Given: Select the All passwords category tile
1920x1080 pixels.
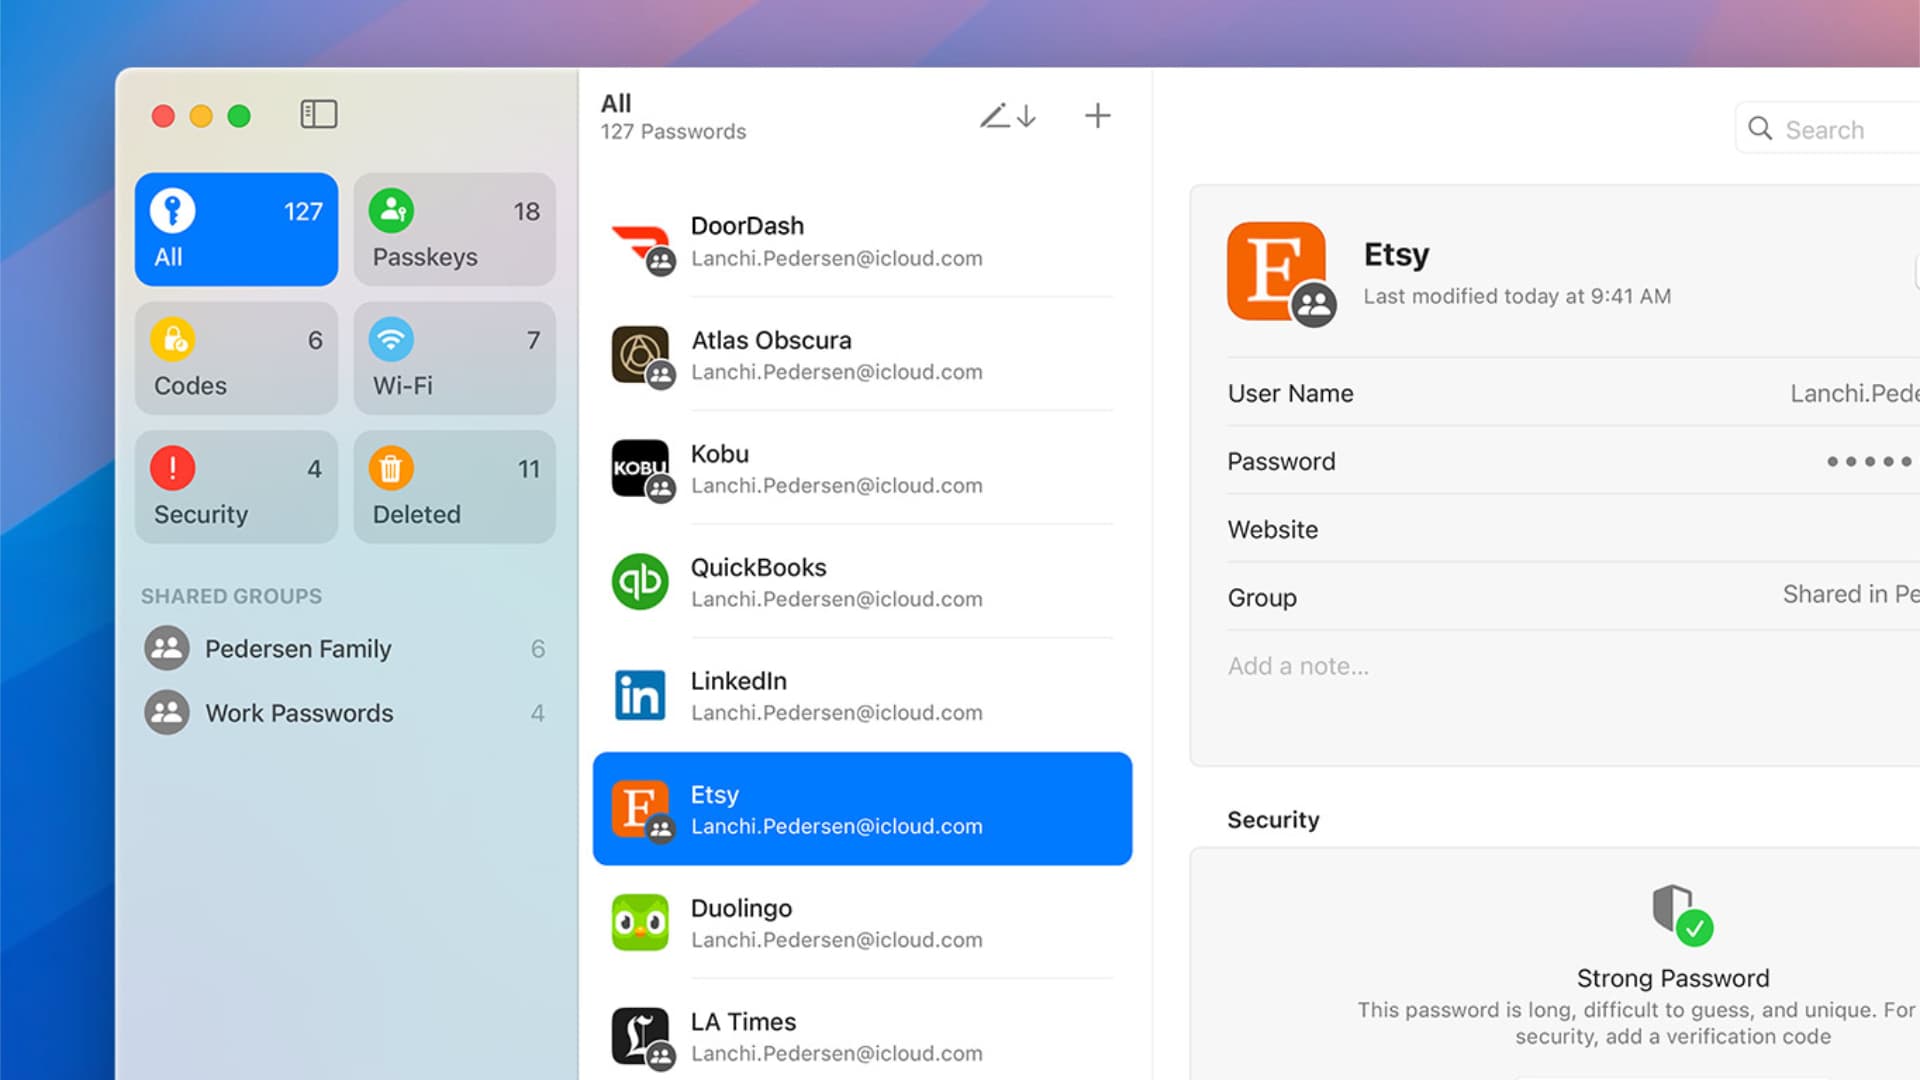Looking at the screenshot, I should point(236,230).
